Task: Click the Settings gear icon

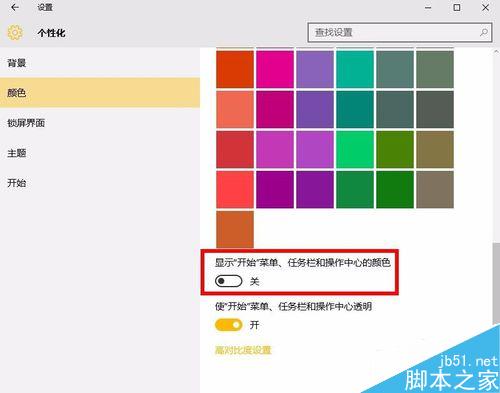Action: click(15, 33)
